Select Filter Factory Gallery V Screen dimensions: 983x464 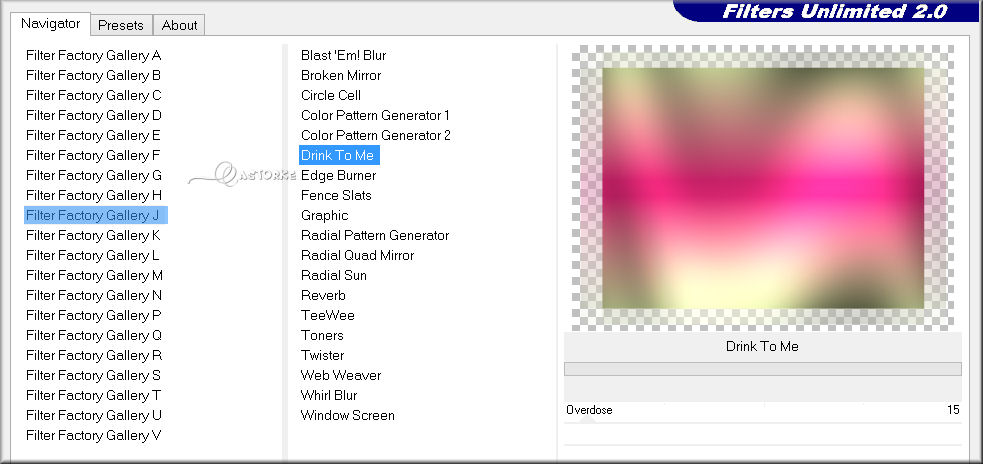tap(93, 436)
